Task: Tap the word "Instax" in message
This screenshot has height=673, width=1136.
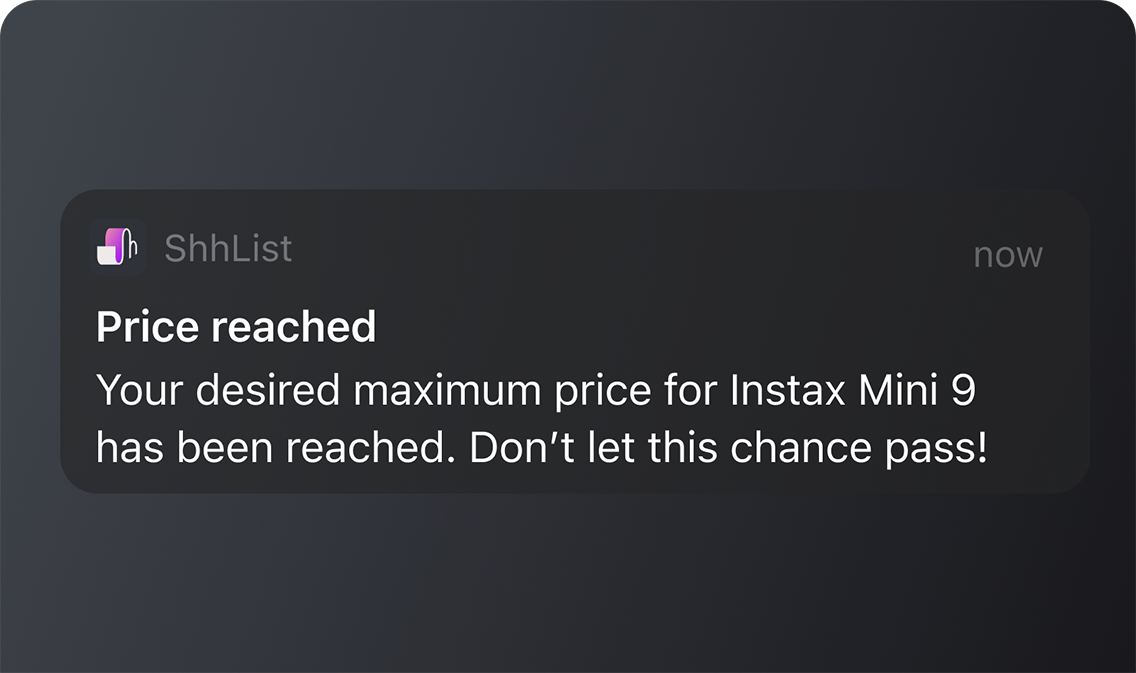Action: click(x=788, y=390)
